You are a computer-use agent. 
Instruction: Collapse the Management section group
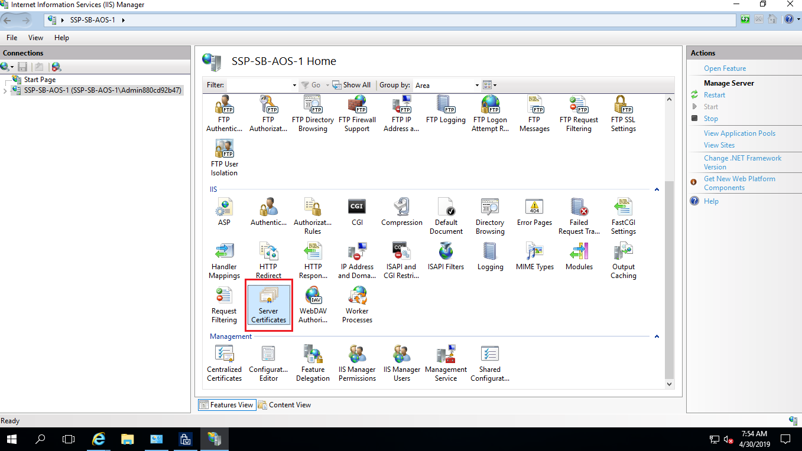[657, 337]
